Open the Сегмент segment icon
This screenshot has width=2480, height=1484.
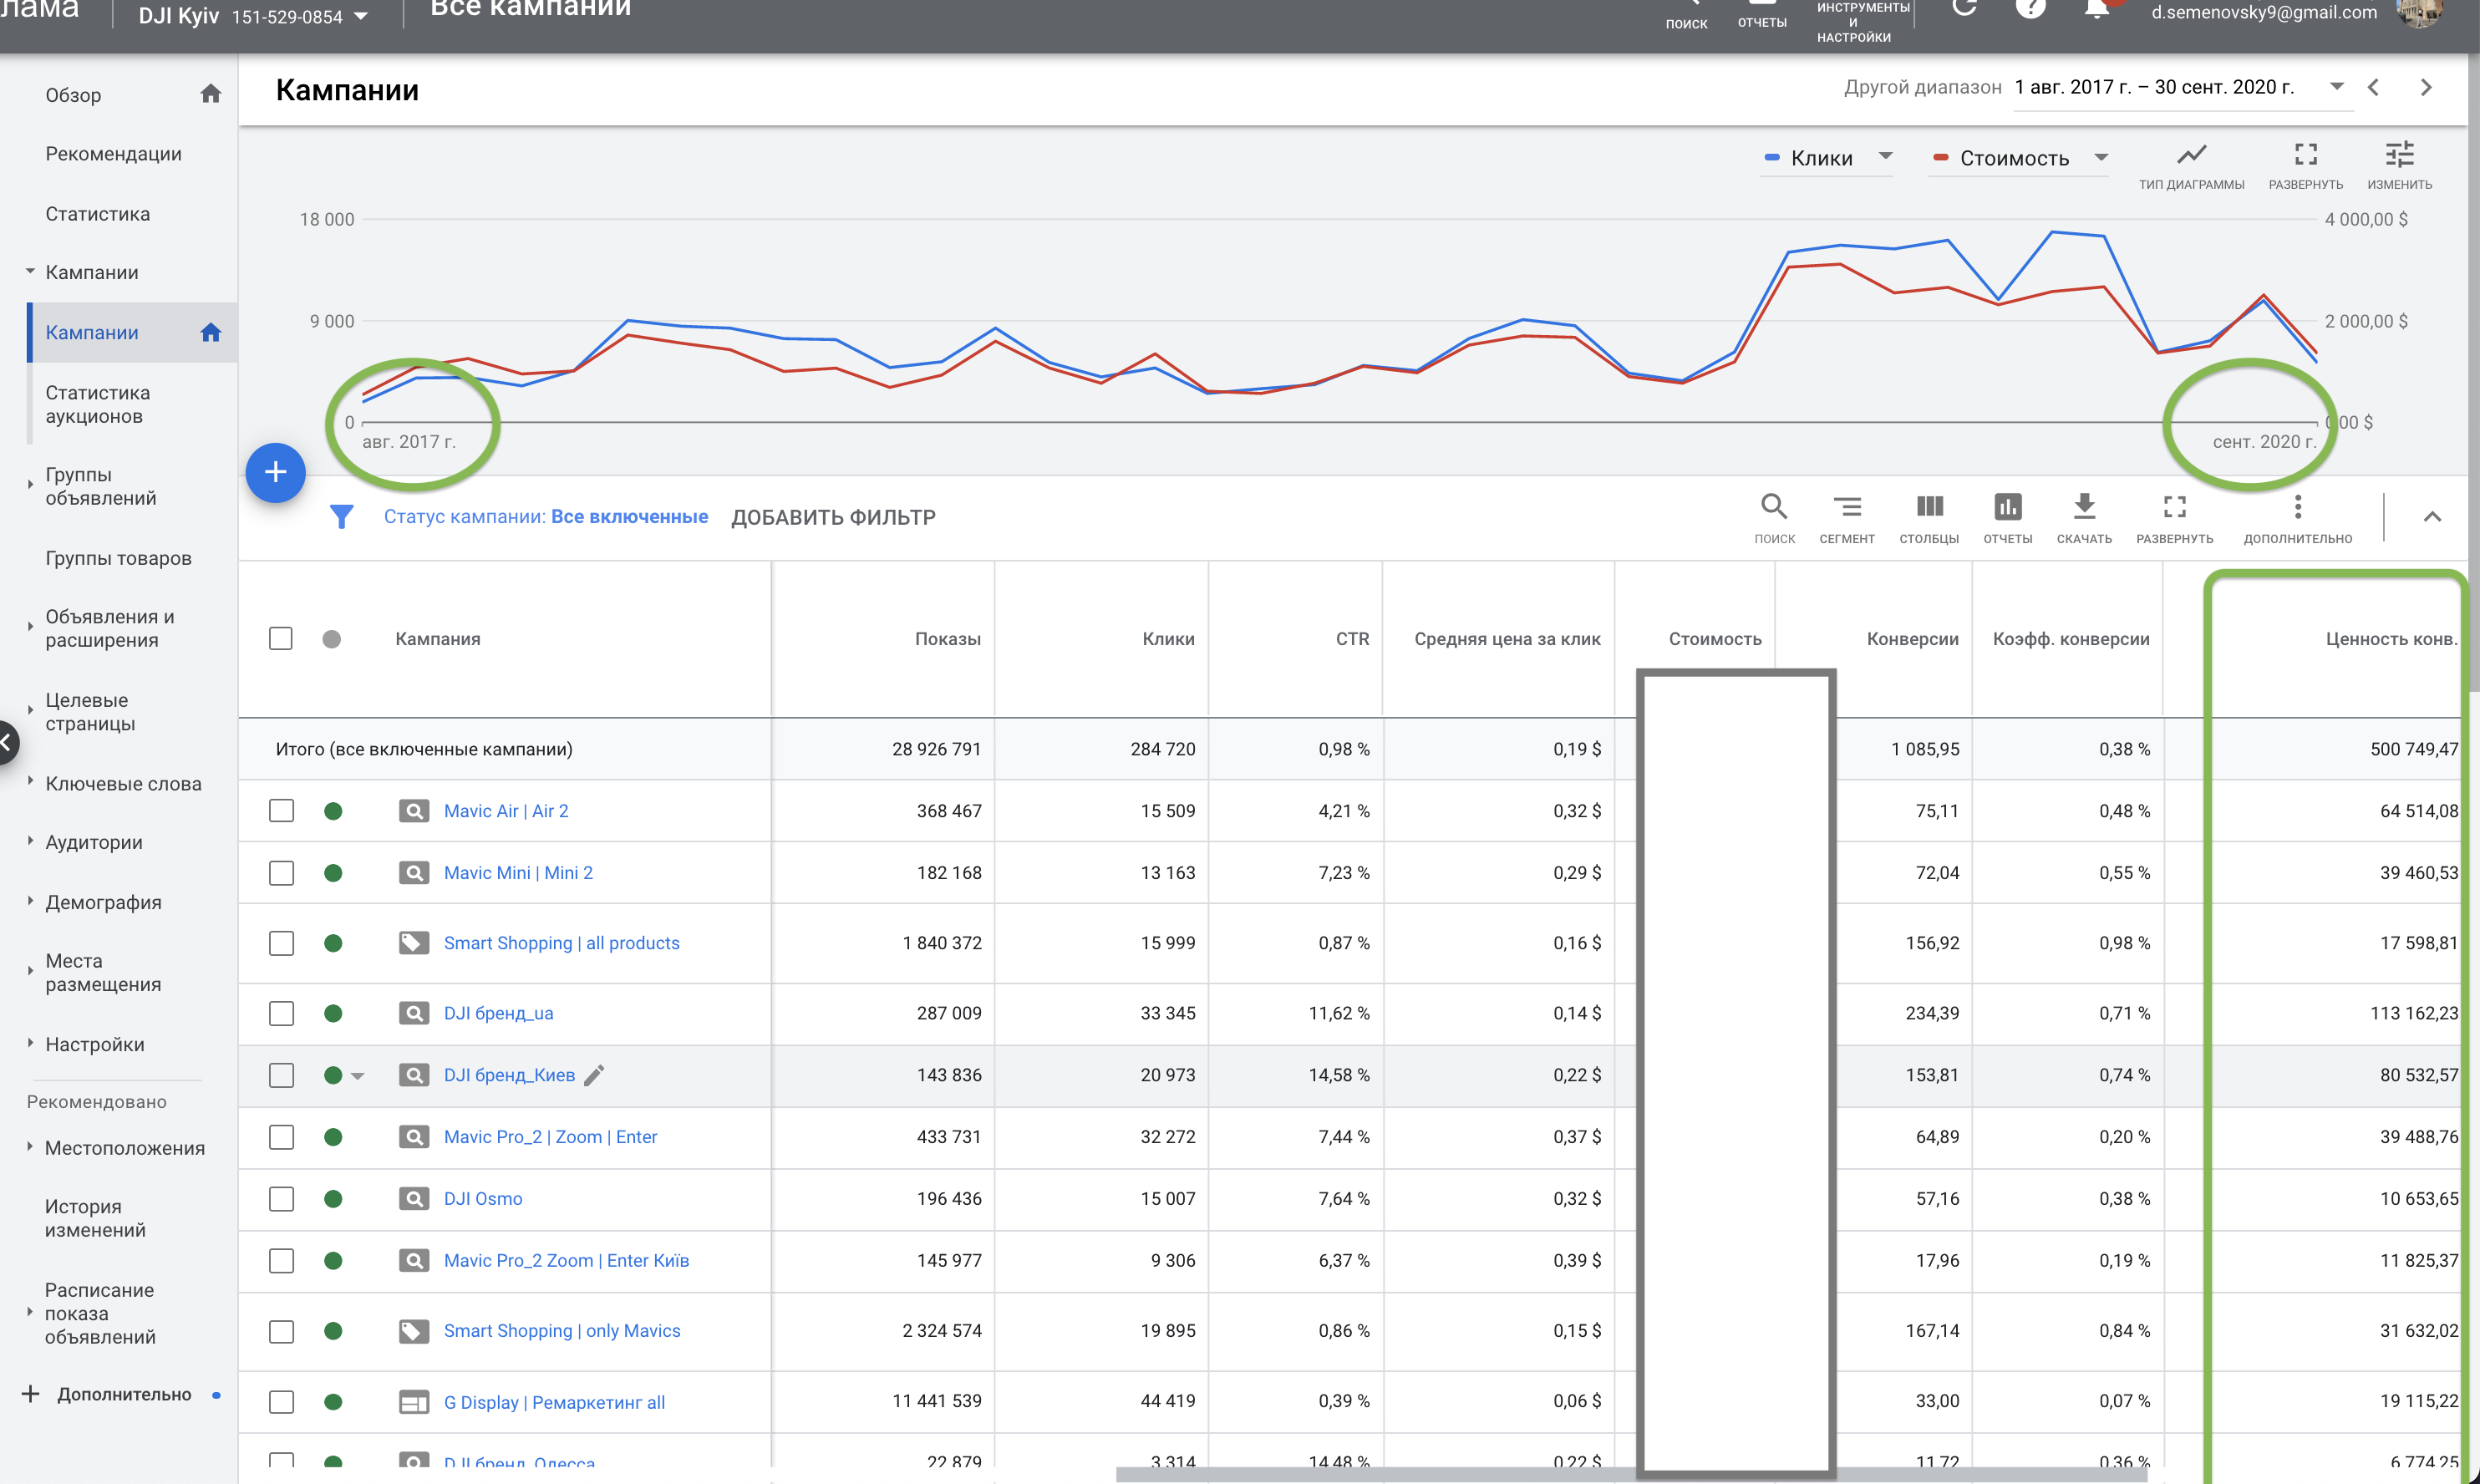[x=1847, y=507]
